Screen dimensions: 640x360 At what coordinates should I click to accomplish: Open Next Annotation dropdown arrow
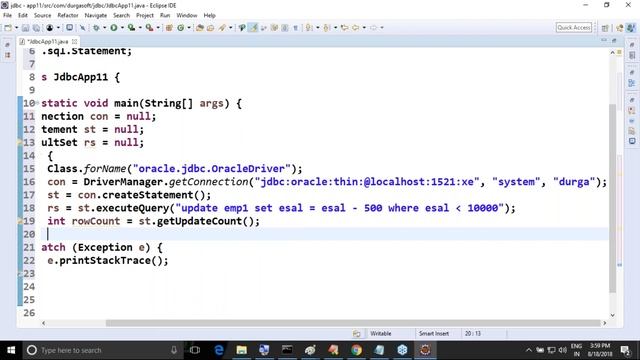[318, 28]
